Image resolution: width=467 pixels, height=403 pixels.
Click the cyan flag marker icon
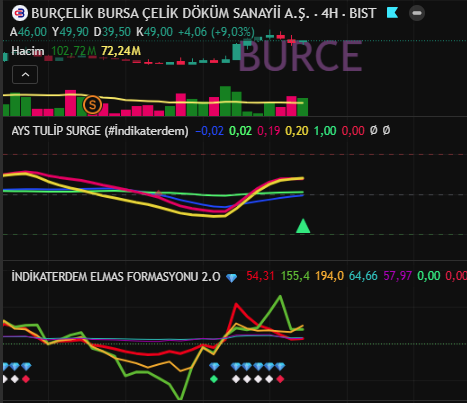[392, 13]
